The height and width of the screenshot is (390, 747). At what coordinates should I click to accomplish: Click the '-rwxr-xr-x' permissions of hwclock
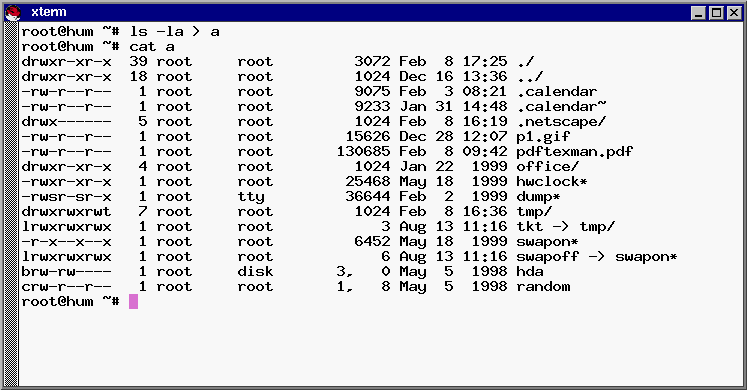click(67, 182)
